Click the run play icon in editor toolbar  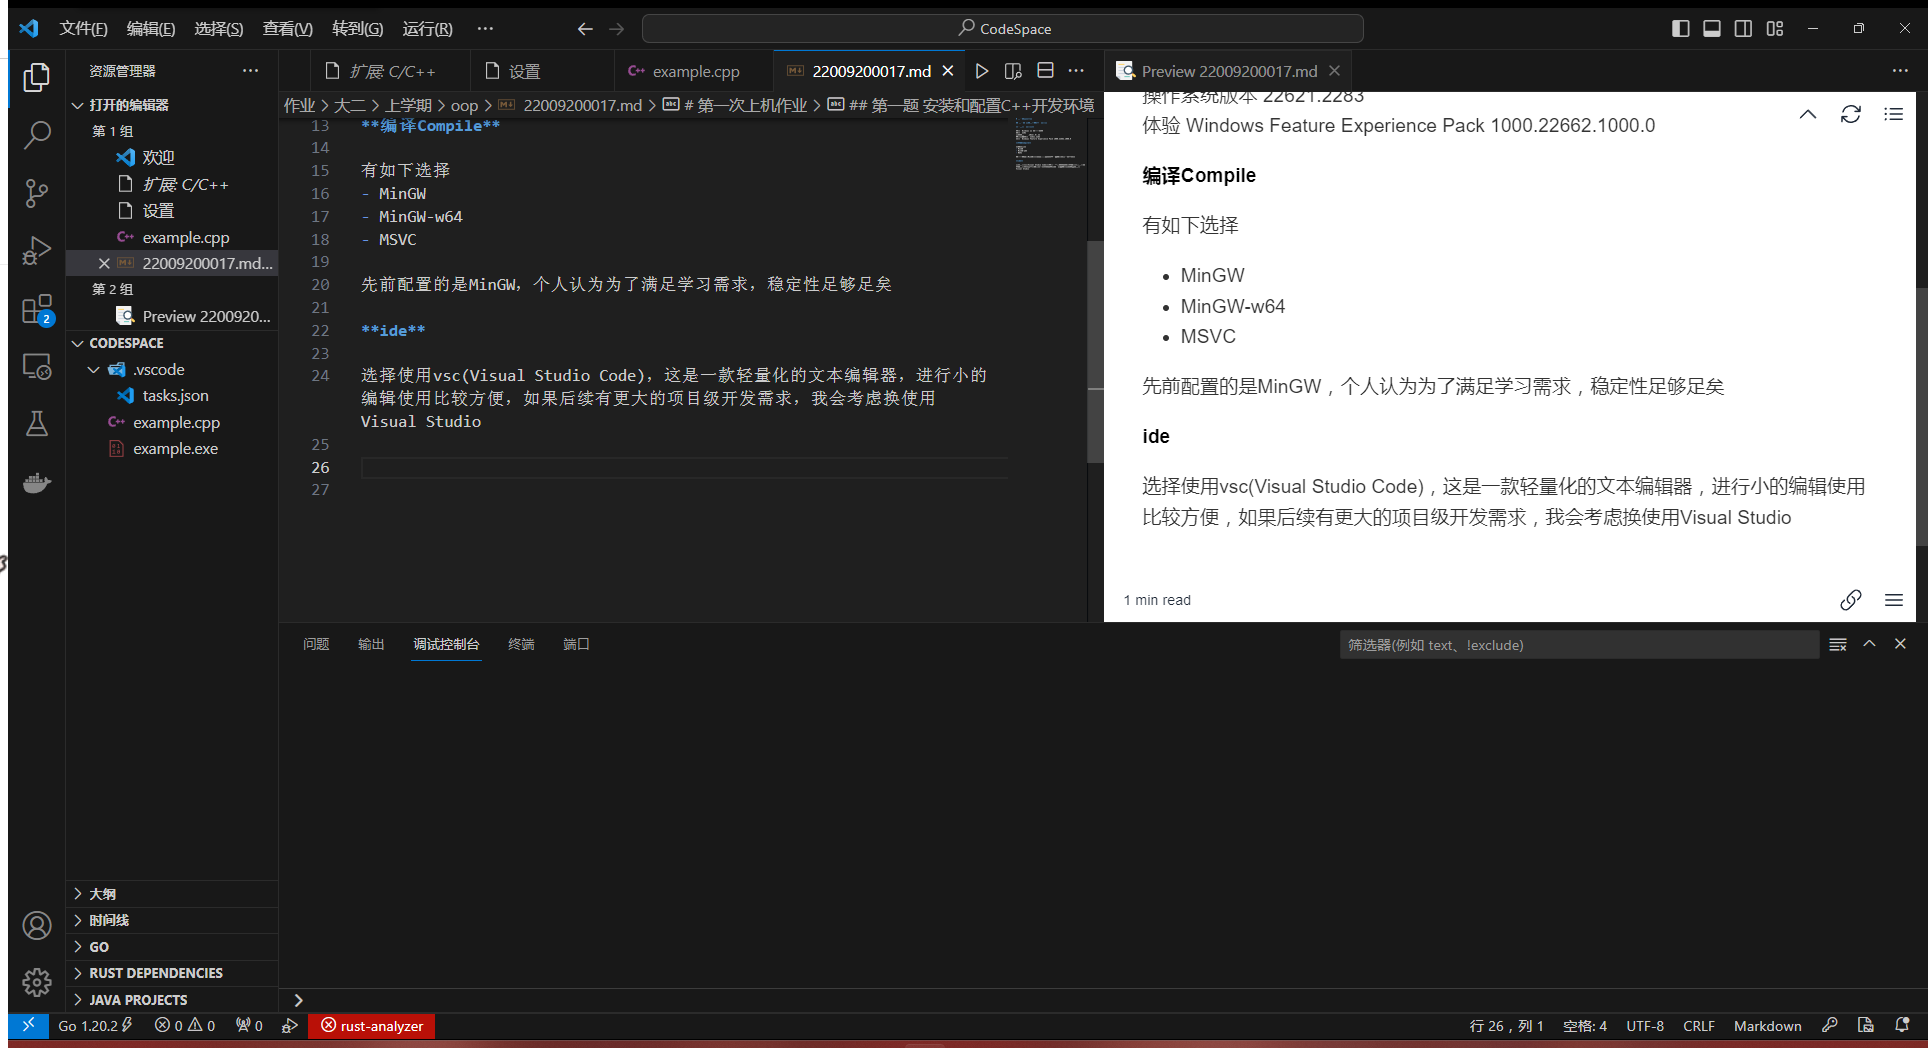(982, 71)
